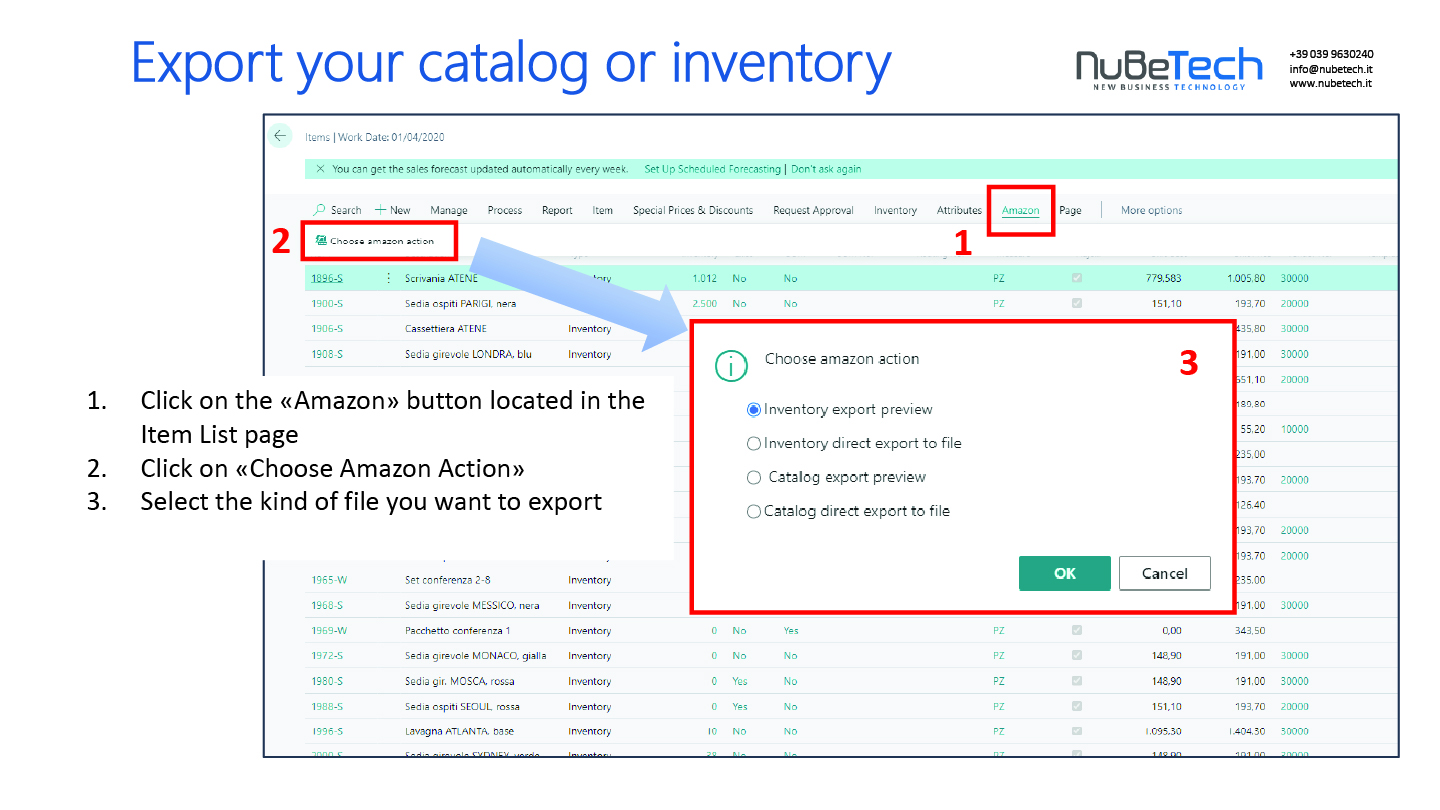Toggle the checkbox in row 1900-S
The image size is (1440, 810).
(1076, 303)
